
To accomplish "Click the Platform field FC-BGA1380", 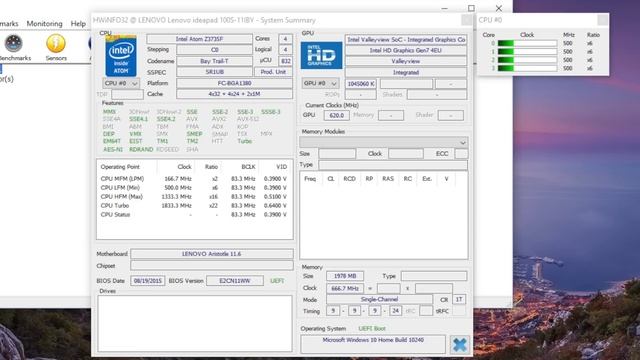I will [x=234, y=83].
